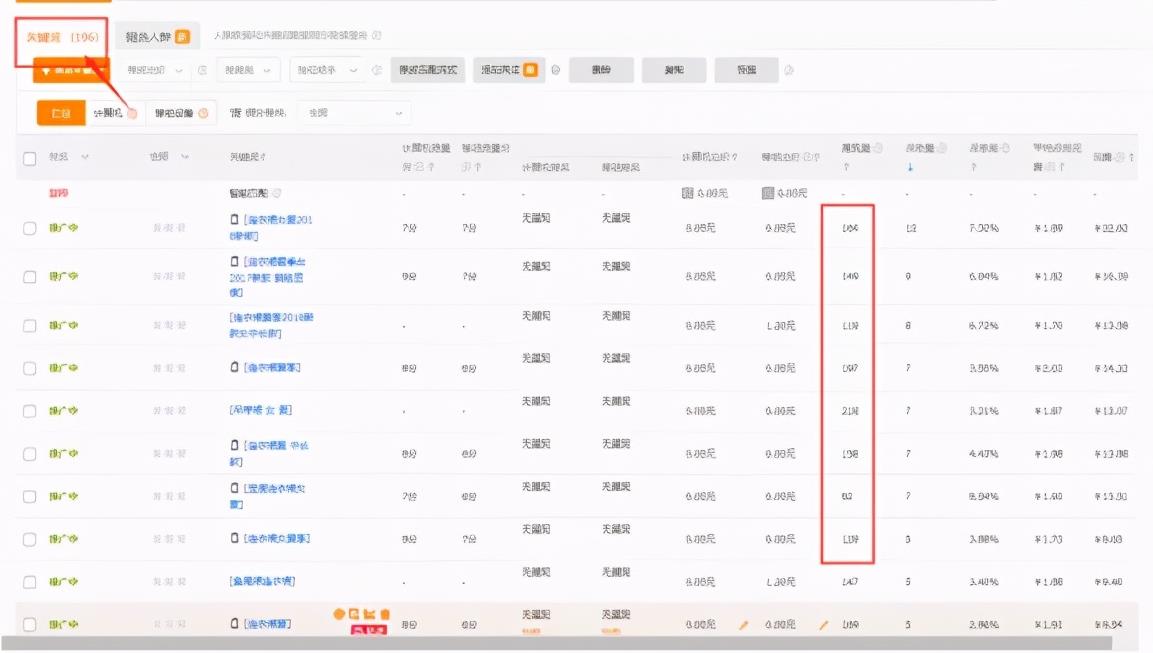Click the round icon after the third toolbar dropdown

376,70
